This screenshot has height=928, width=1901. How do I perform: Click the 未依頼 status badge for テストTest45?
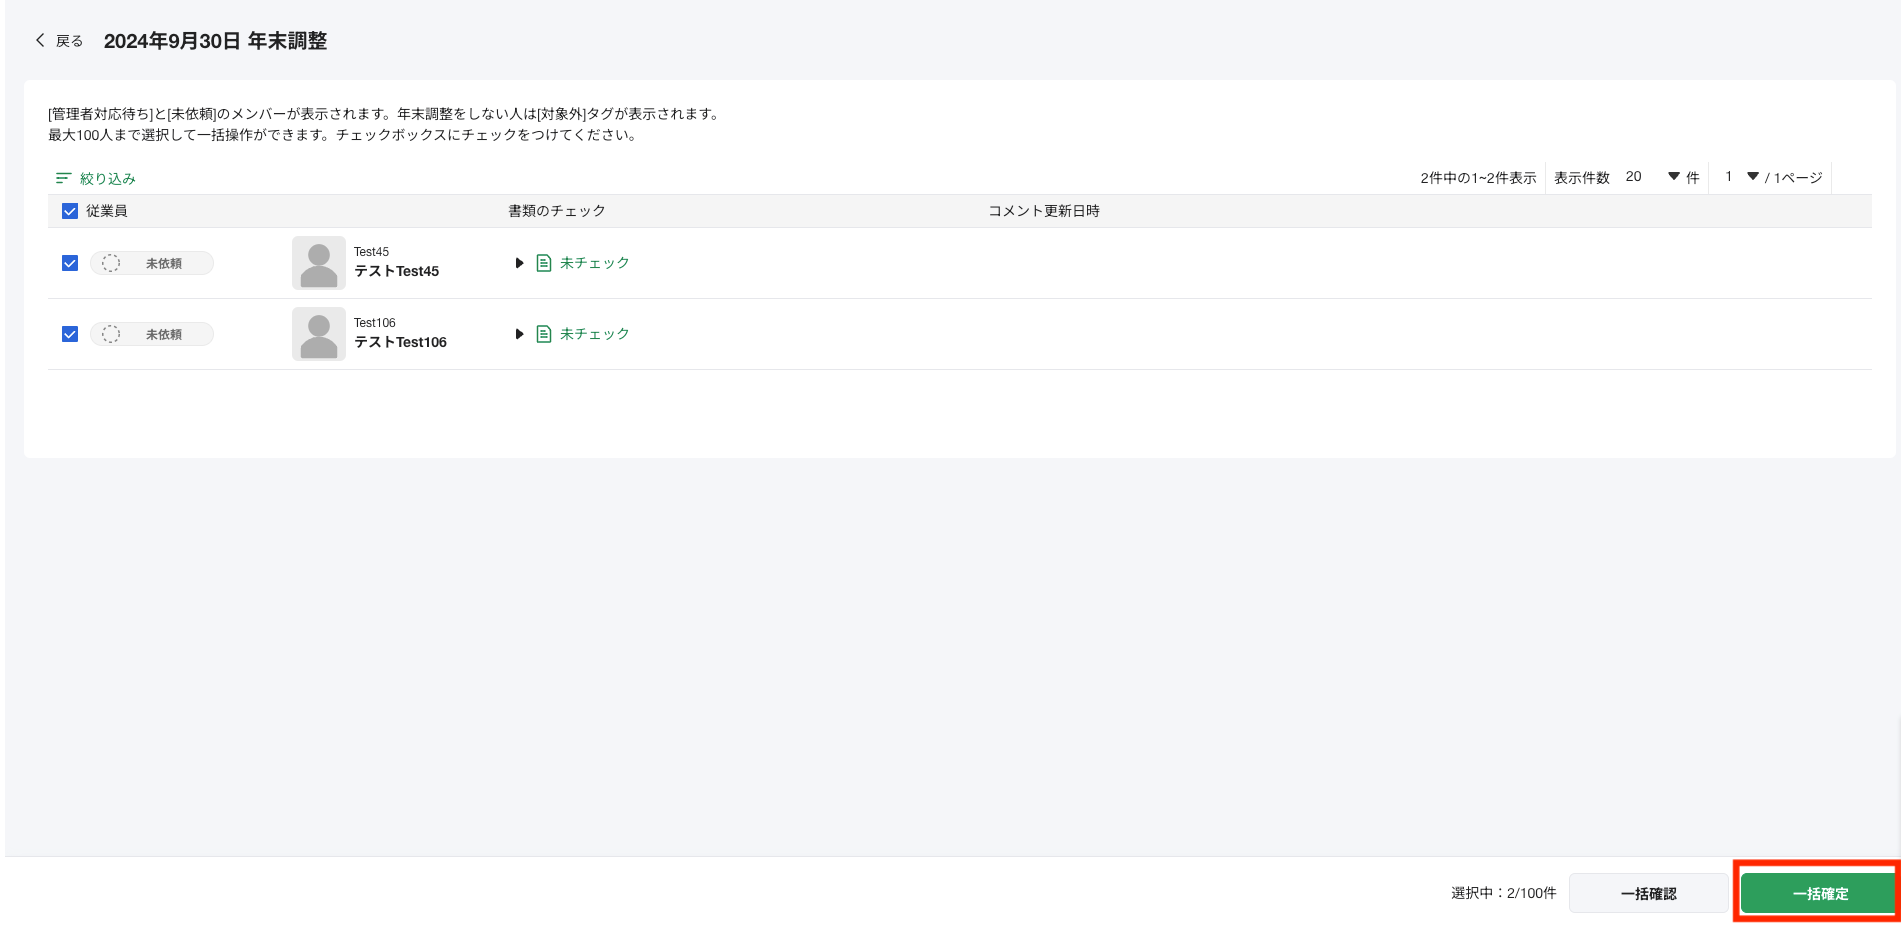tap(152, 263)
